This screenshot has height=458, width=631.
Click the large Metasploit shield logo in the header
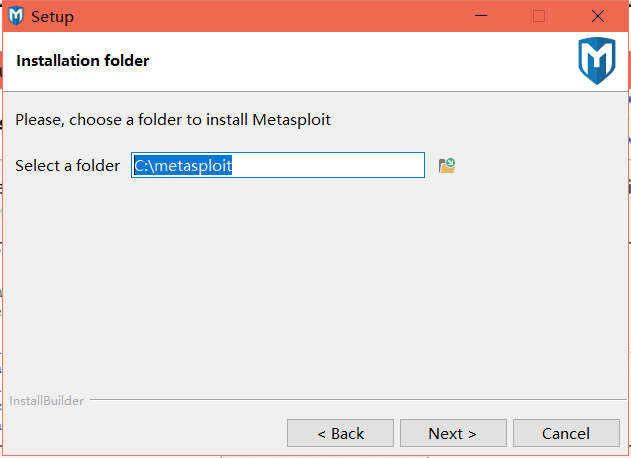point(597,61)
